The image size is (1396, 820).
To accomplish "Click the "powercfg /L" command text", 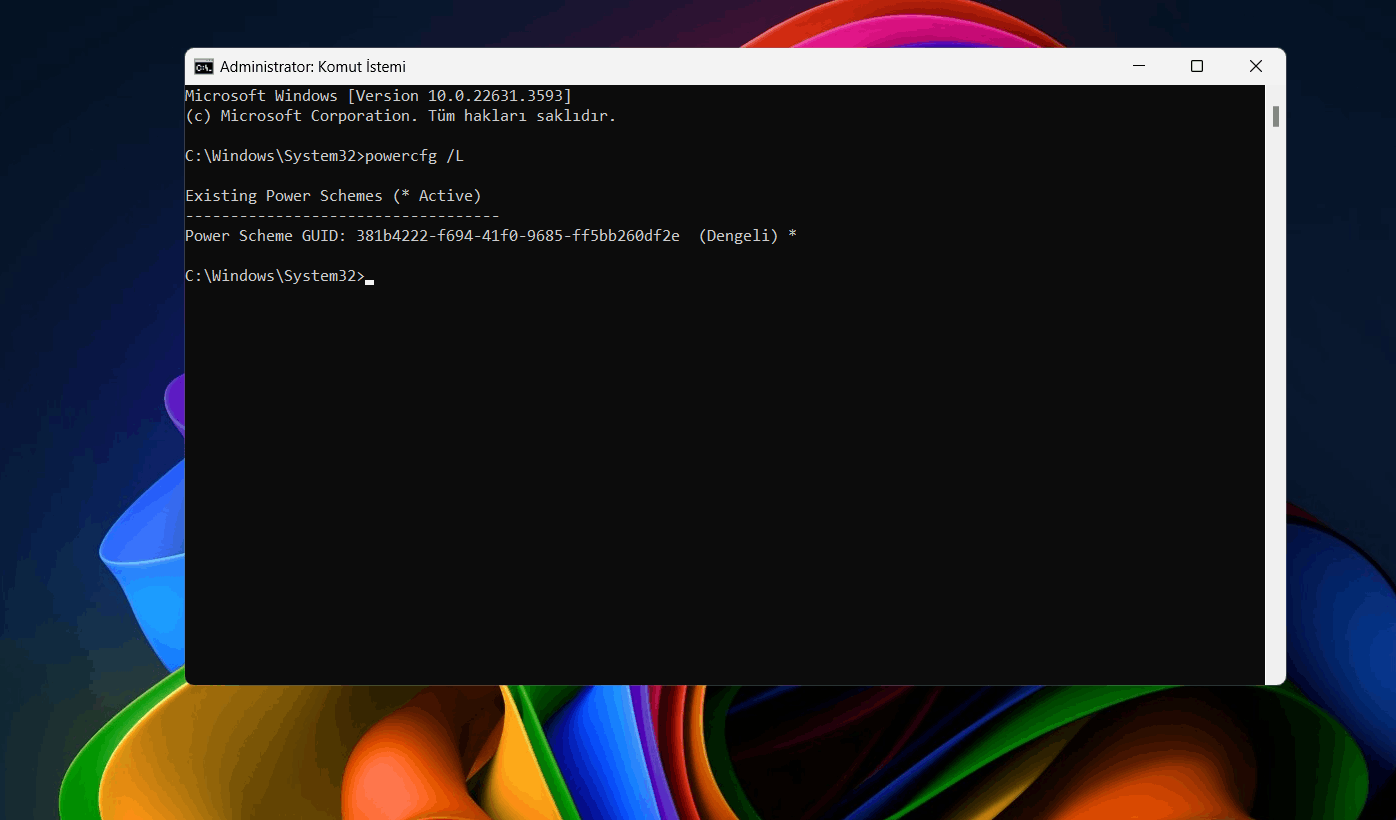I will pos(415,156).
